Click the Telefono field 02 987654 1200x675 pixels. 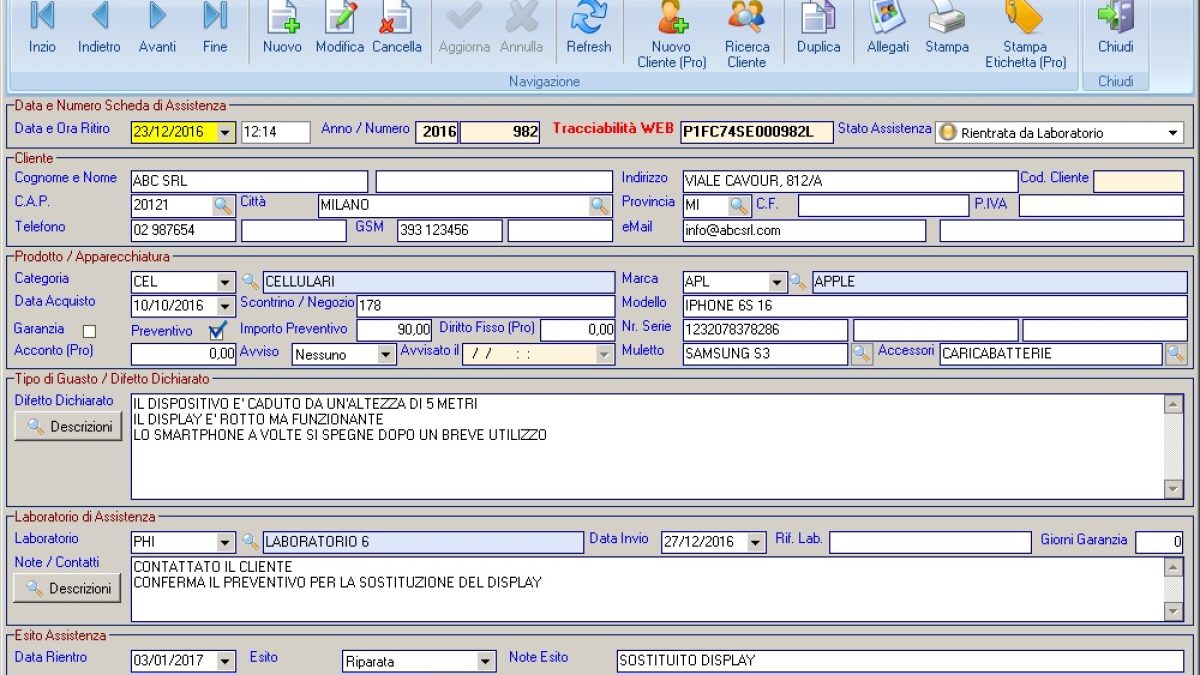[x=184, y=231]
